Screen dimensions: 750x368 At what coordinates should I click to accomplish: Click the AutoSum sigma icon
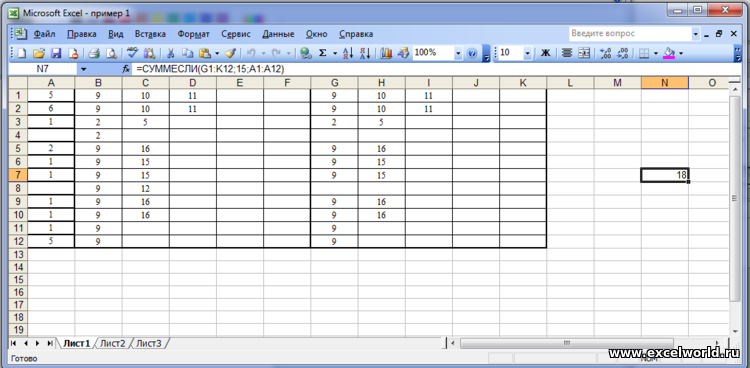pos(322,53)
